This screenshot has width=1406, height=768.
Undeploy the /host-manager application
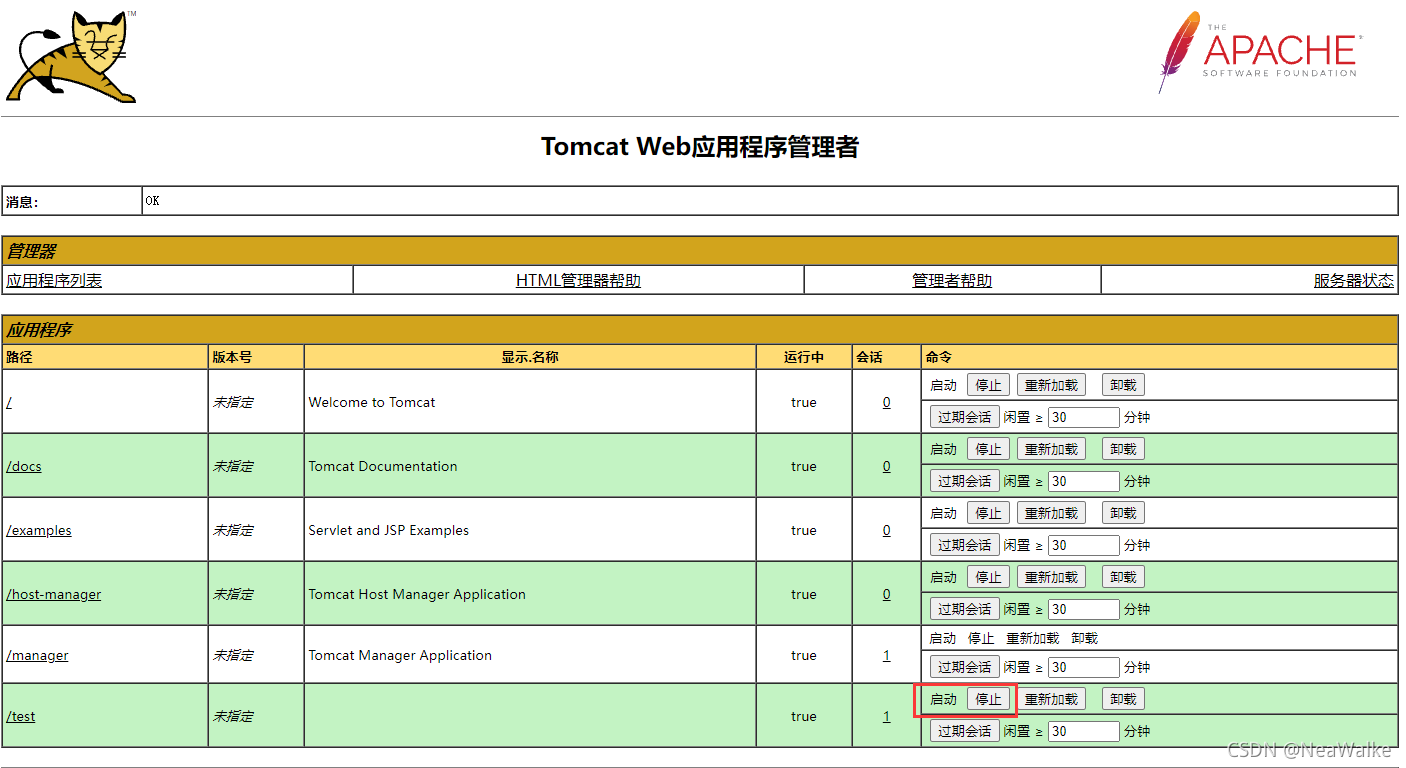(1123, 577)
